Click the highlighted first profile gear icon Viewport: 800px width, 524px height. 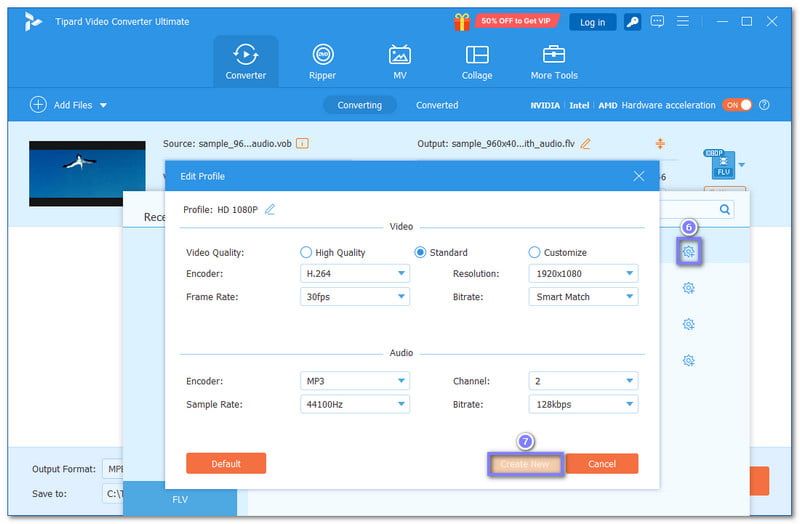pyautogui.click(x=689, y=252)
